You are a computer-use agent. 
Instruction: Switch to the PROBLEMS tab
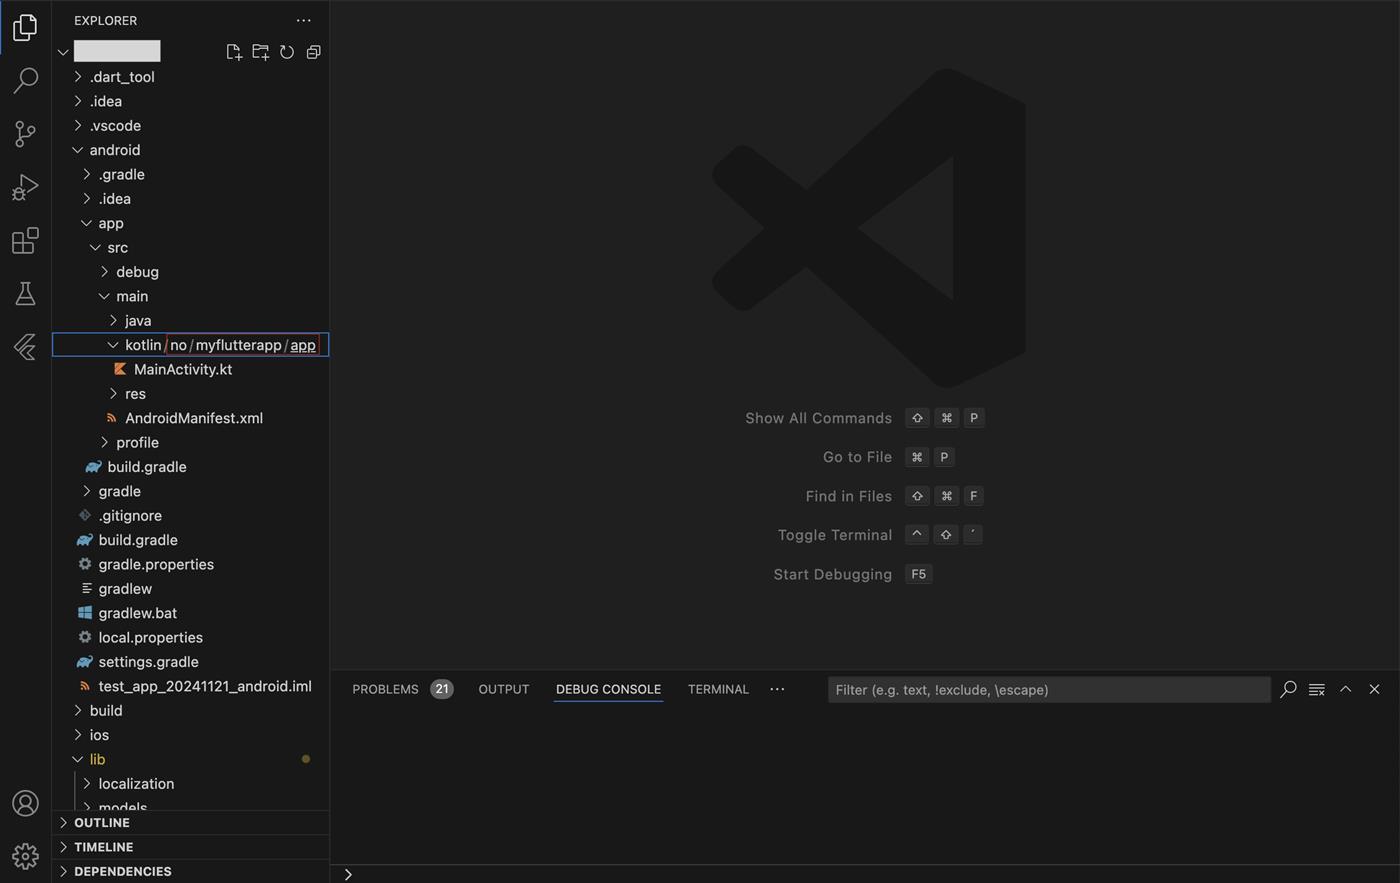pos(385,689)
